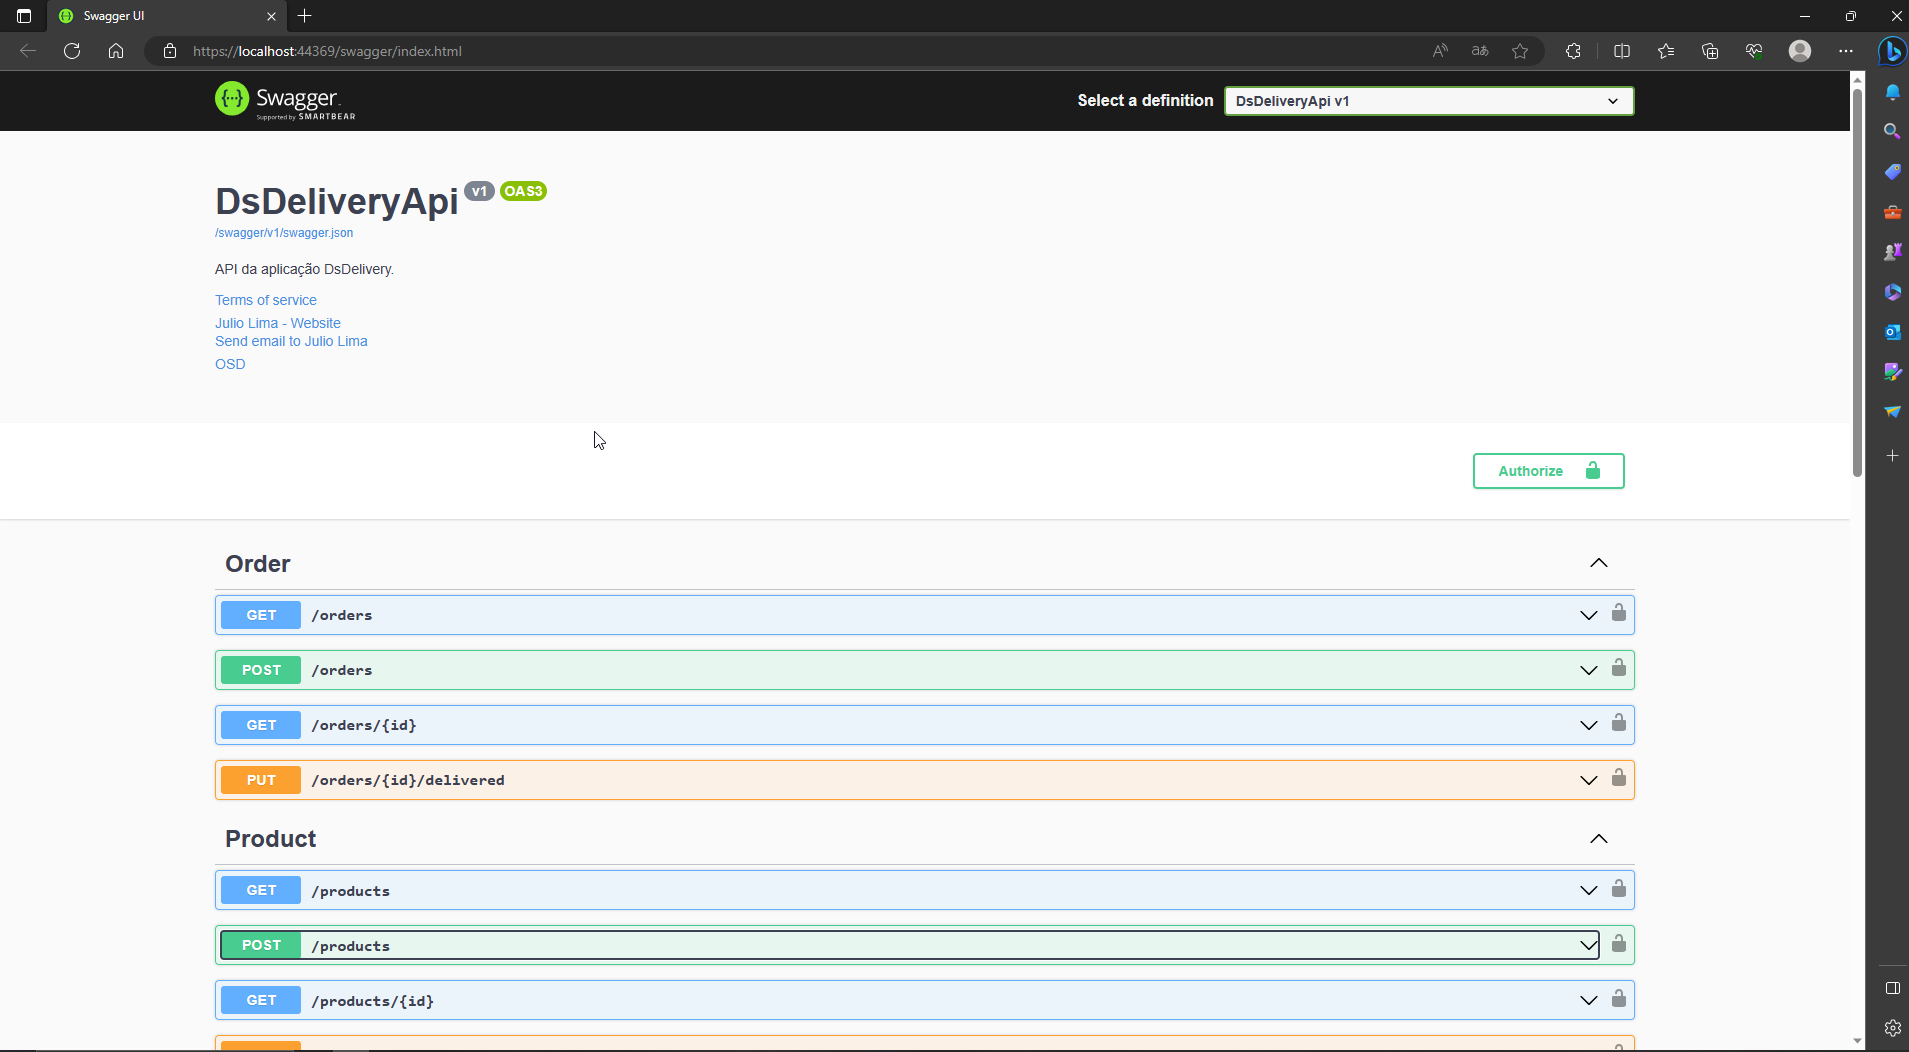Open sidebar tools briefcase icon
The width and height of the screenshot is (1909, 1052).
[1892, 212]
